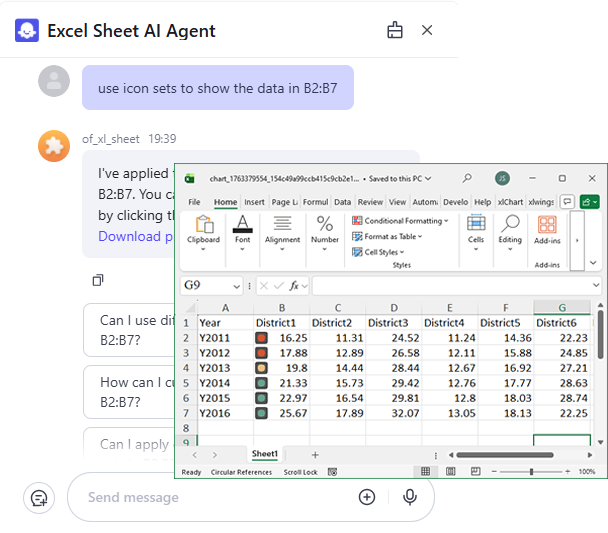Select suggestion 'How can I c... B2:B7?'
This screenshot has width=608, height=533.
pos(129,392)
